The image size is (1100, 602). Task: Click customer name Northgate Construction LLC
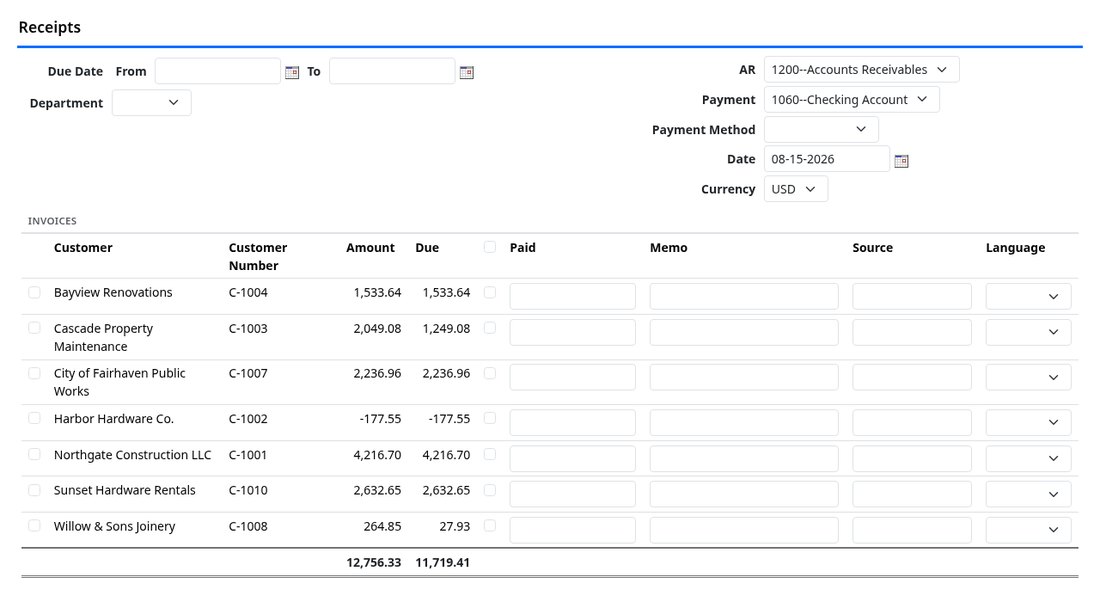133,455
